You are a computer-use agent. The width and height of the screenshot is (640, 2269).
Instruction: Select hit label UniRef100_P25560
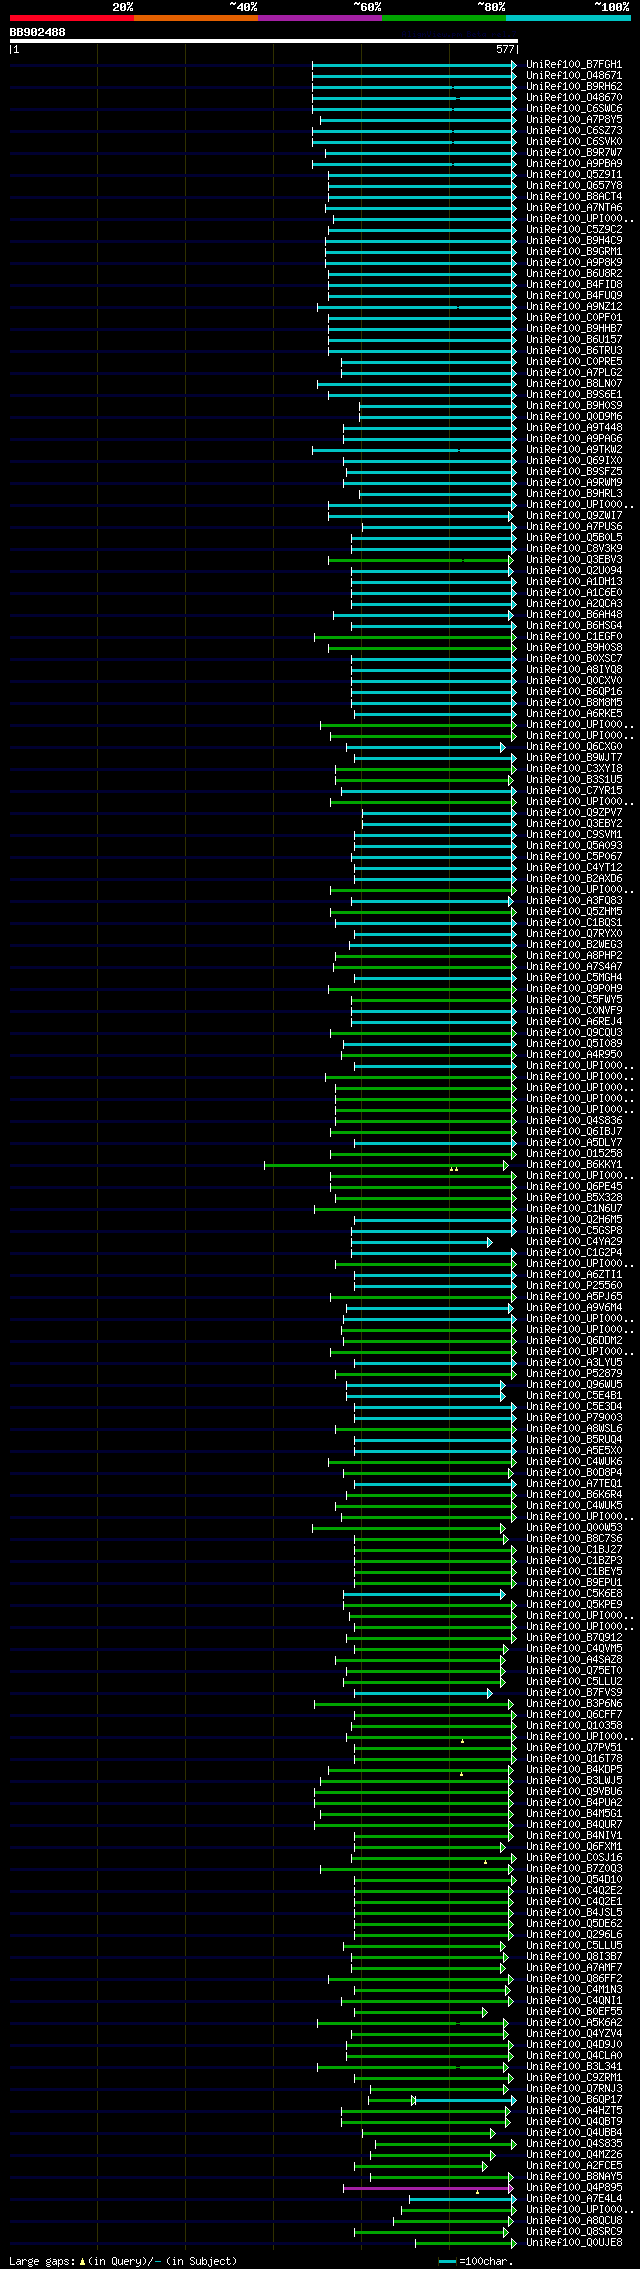(574, 1285)
